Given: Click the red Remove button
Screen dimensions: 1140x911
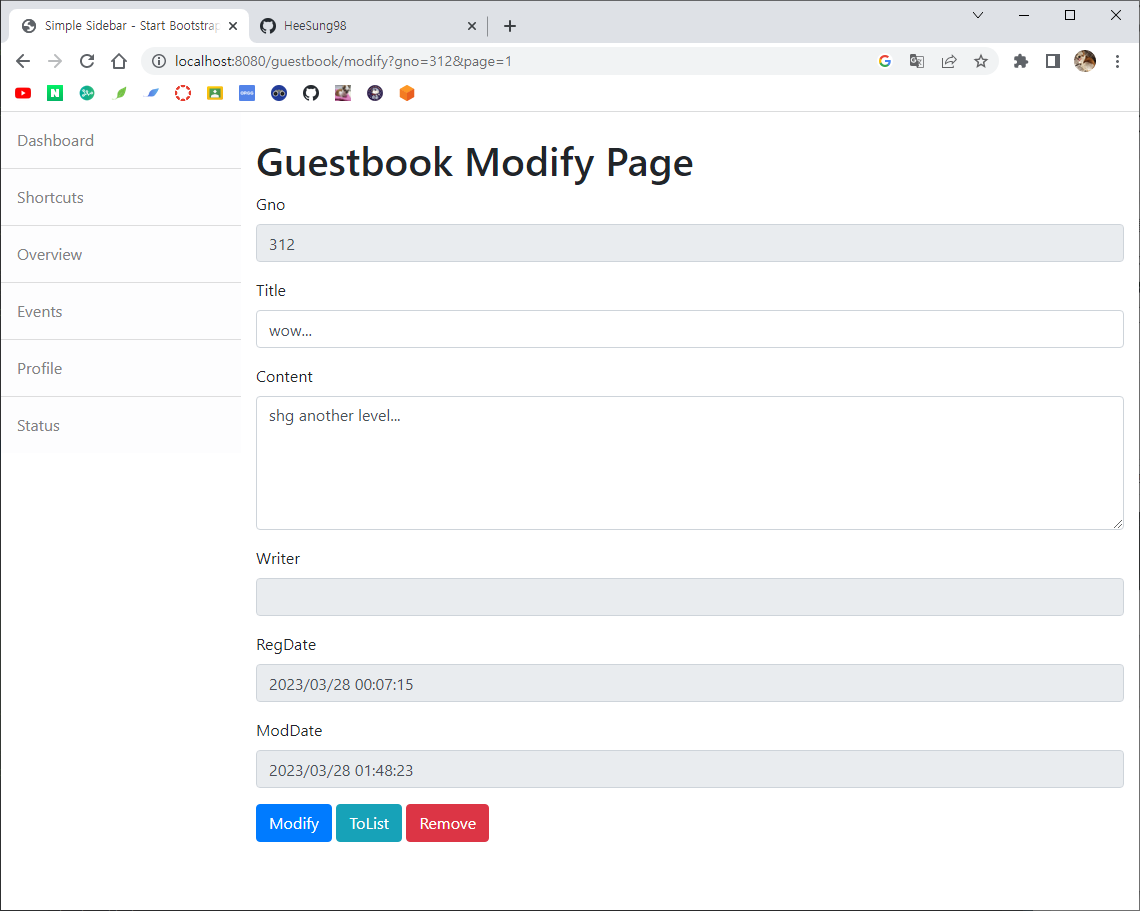Looking at the screenshot, I should (447, 823).
